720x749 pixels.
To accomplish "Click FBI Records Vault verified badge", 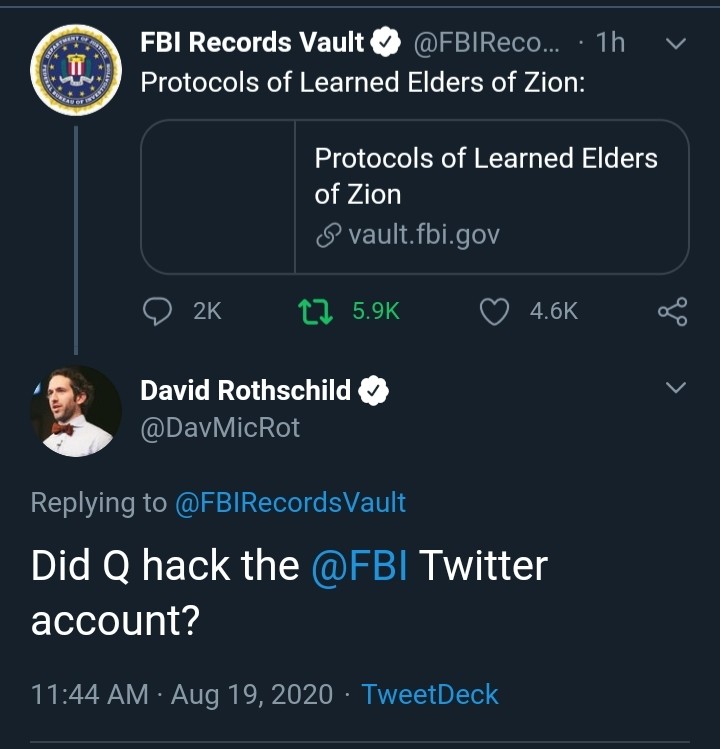I will tap(387, 43).
